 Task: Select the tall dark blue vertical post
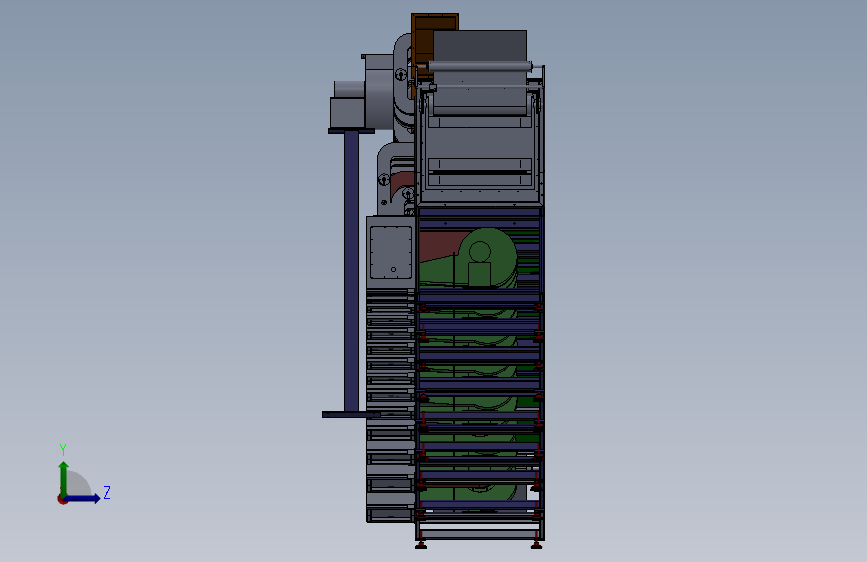pyautogui.click(x=351, y=272)
